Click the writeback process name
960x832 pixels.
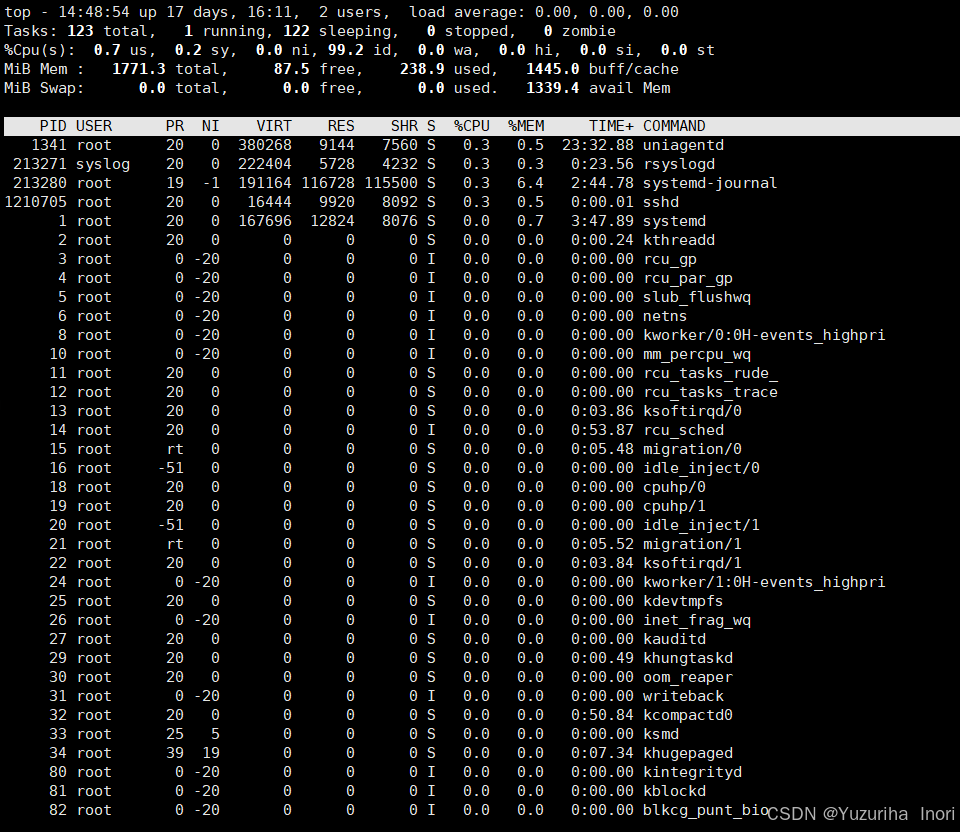[683, 695]
